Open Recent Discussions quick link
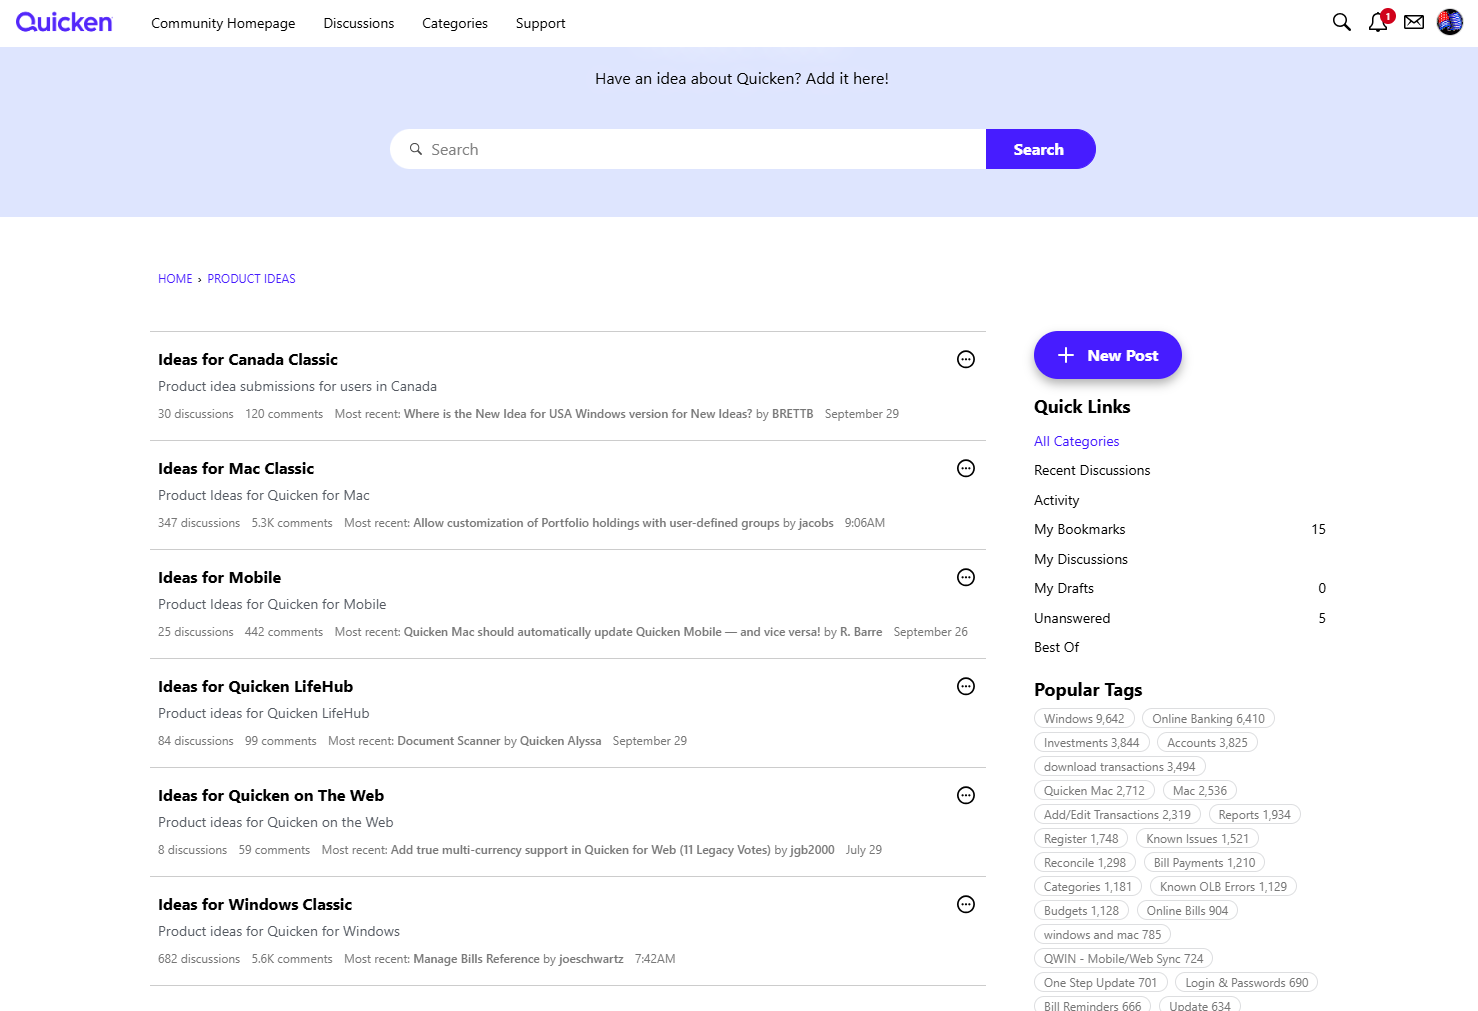Screen dimensions: 1478x1011 click(x=1092, y=470)
